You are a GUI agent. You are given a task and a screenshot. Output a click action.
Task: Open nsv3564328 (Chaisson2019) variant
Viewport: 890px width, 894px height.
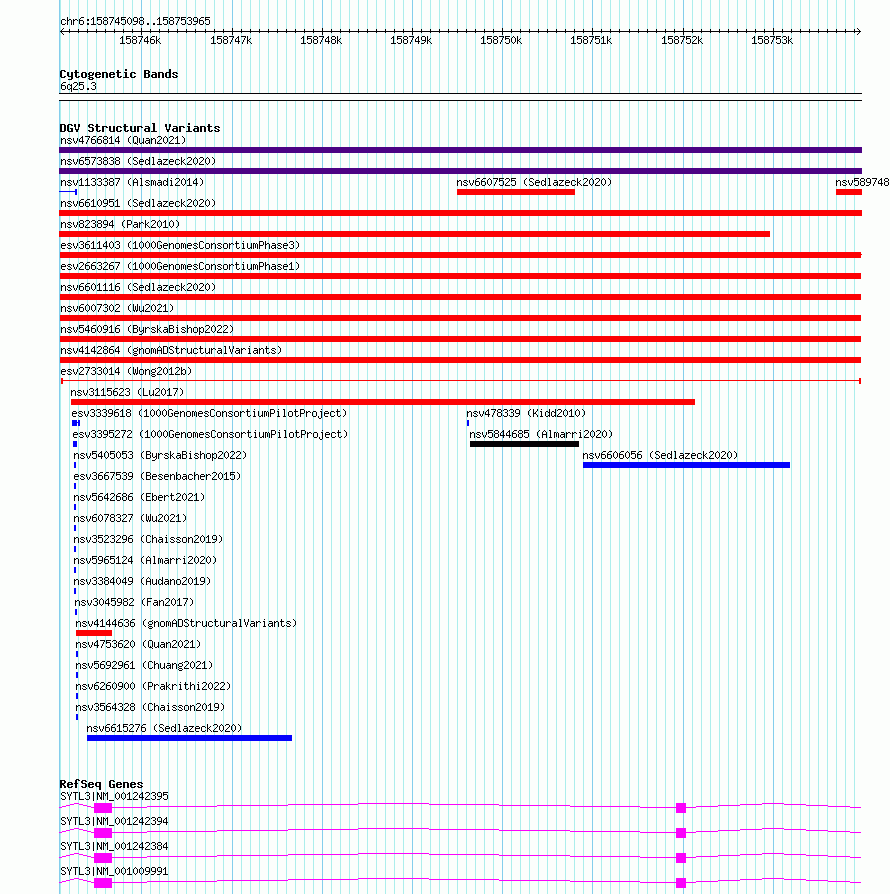click(151, 708)
